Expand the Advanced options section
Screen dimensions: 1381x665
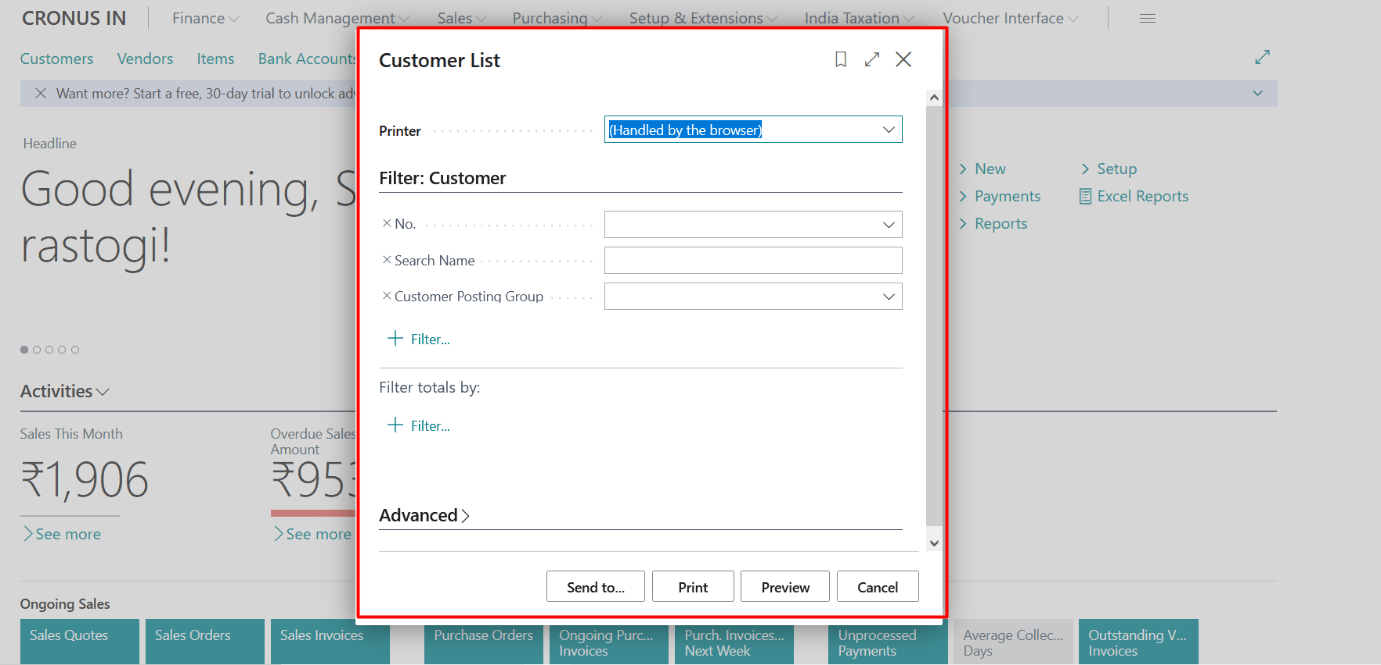pos(424,515)
